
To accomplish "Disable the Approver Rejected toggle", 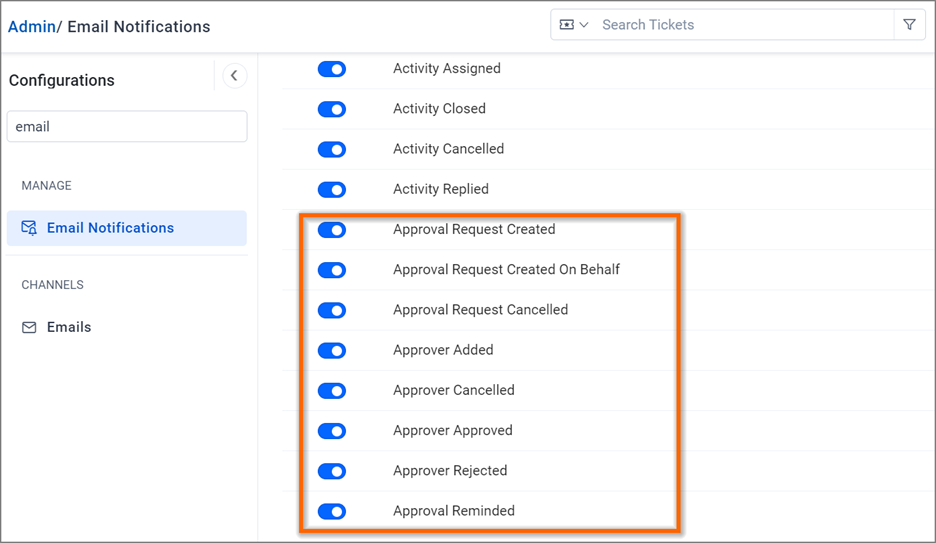I will [332, 471].
